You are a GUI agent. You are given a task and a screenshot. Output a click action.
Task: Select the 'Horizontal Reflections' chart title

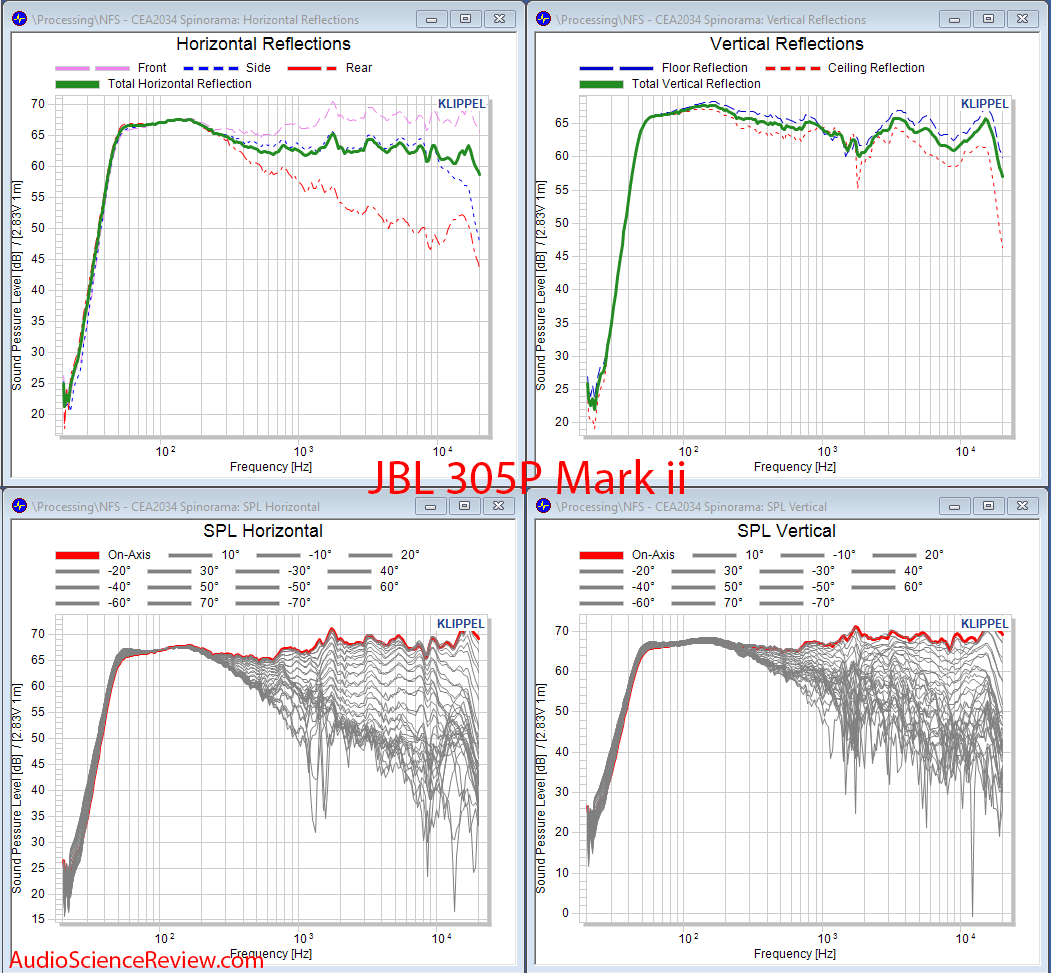263,44
